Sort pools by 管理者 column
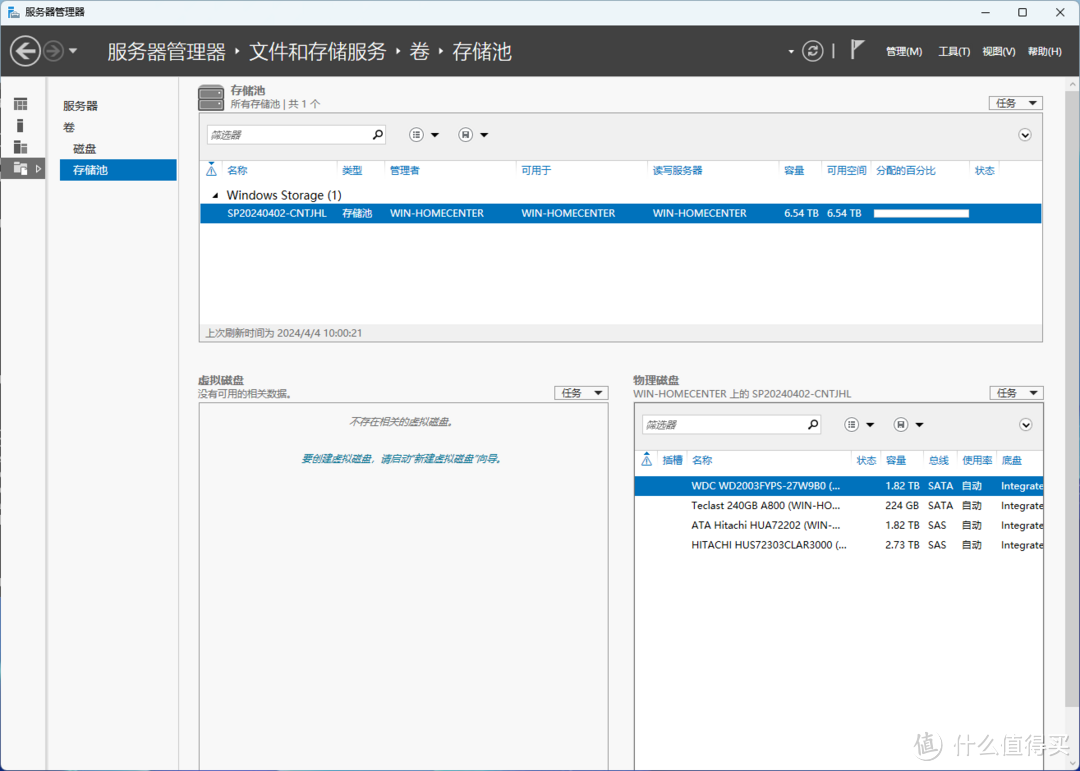 tap(404, 170)
